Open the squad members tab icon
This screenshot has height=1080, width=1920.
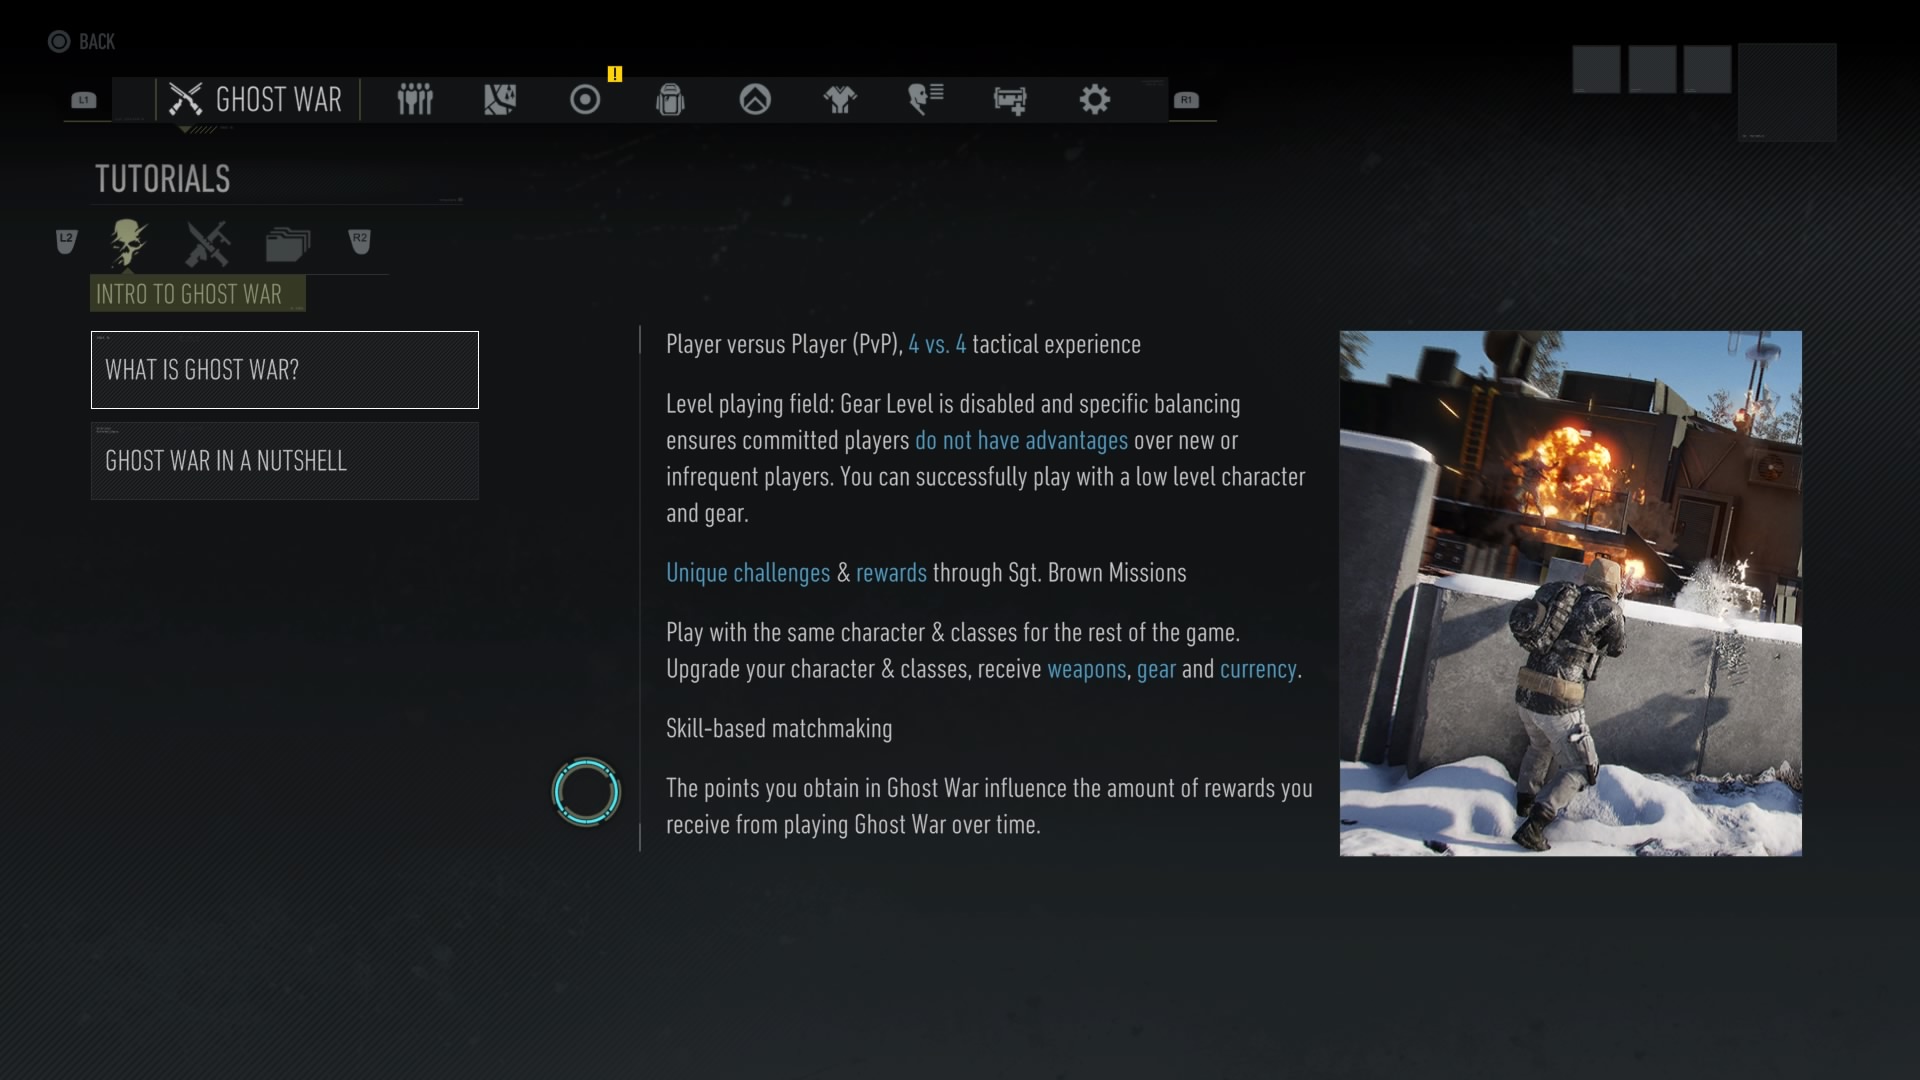pyautogui.click(x=415, y=99)
